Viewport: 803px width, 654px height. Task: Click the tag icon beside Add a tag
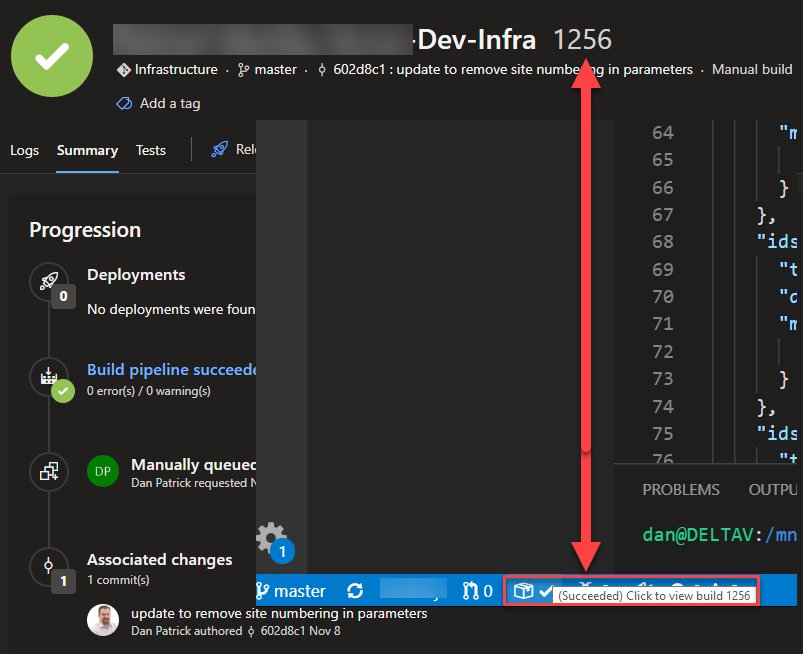pos(124,103)
